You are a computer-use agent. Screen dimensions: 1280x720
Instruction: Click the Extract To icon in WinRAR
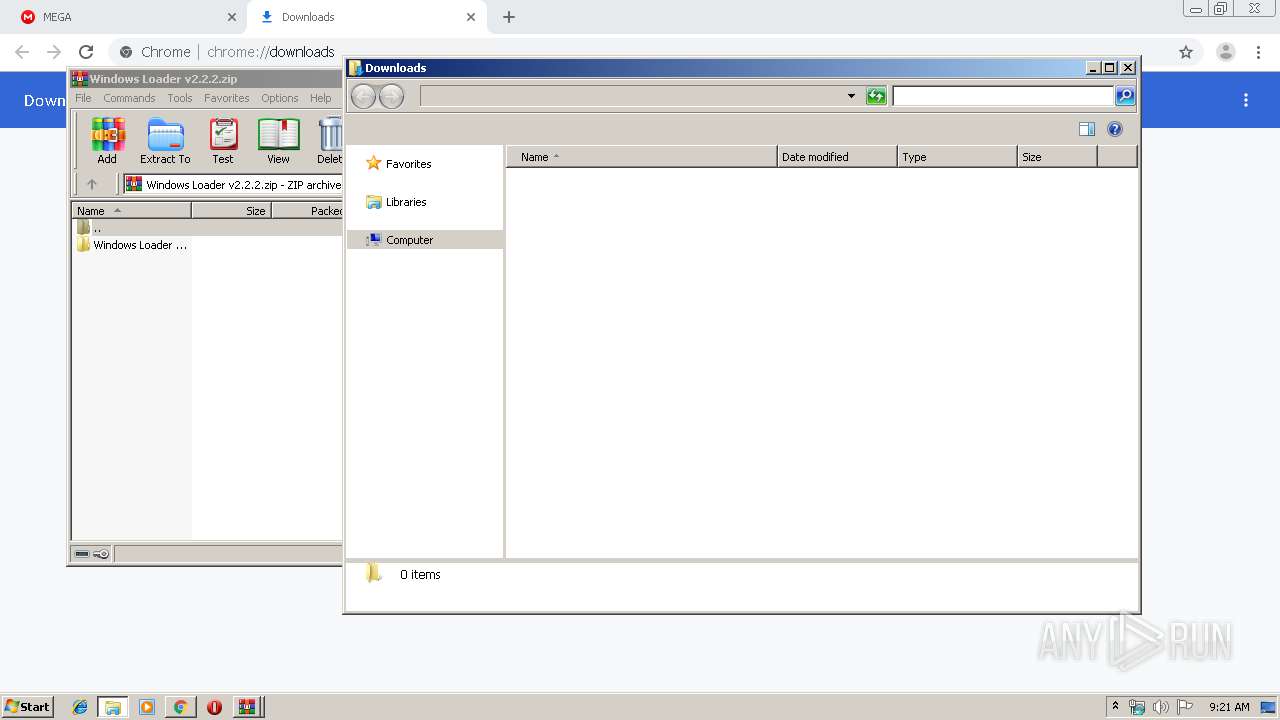[x=165, y=141]
